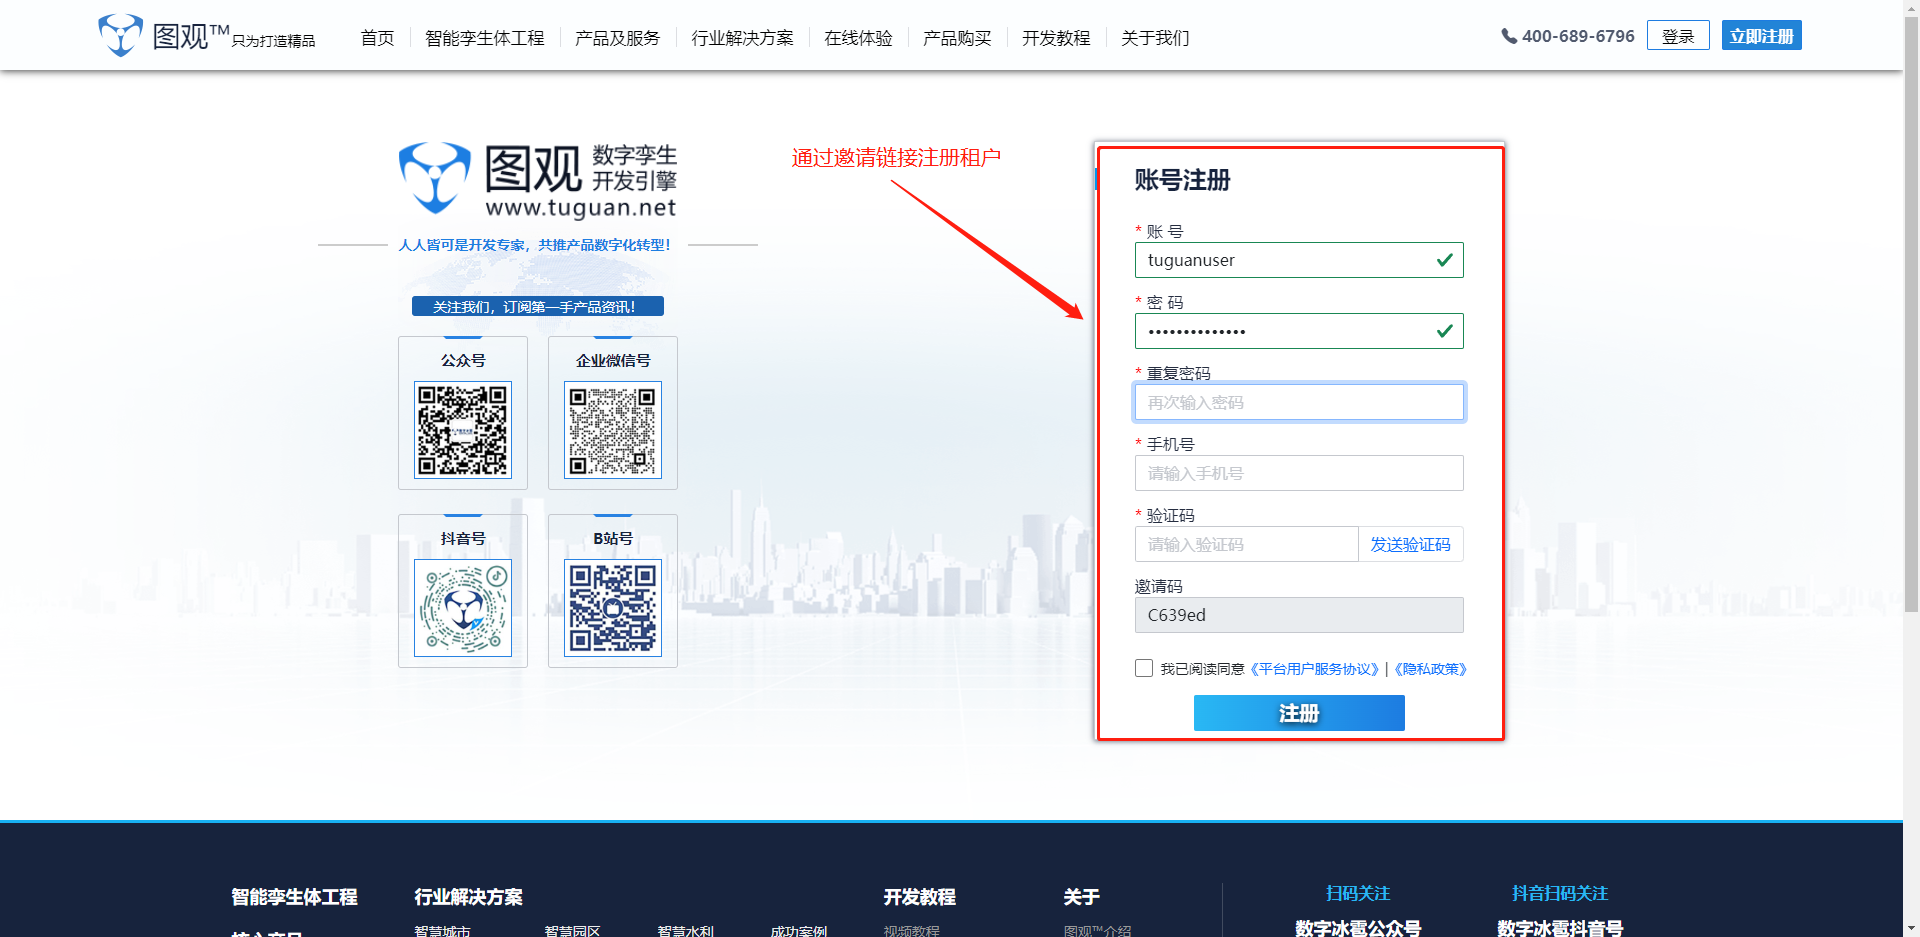This screenshot has width=1920, height=937.
Task: Open the 产品购买 menu item
Action: [x=957, y=38]
